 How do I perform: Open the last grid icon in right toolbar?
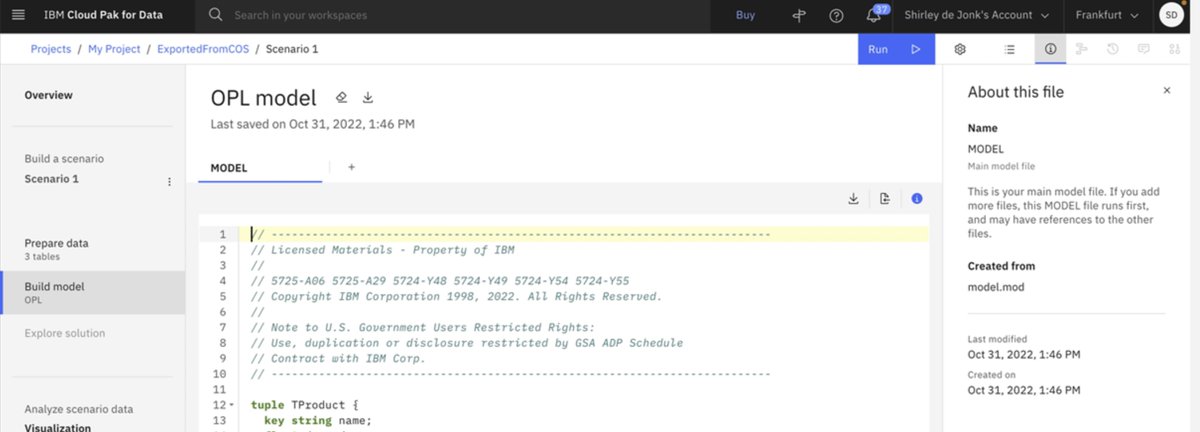click(x=1175, y=49)
